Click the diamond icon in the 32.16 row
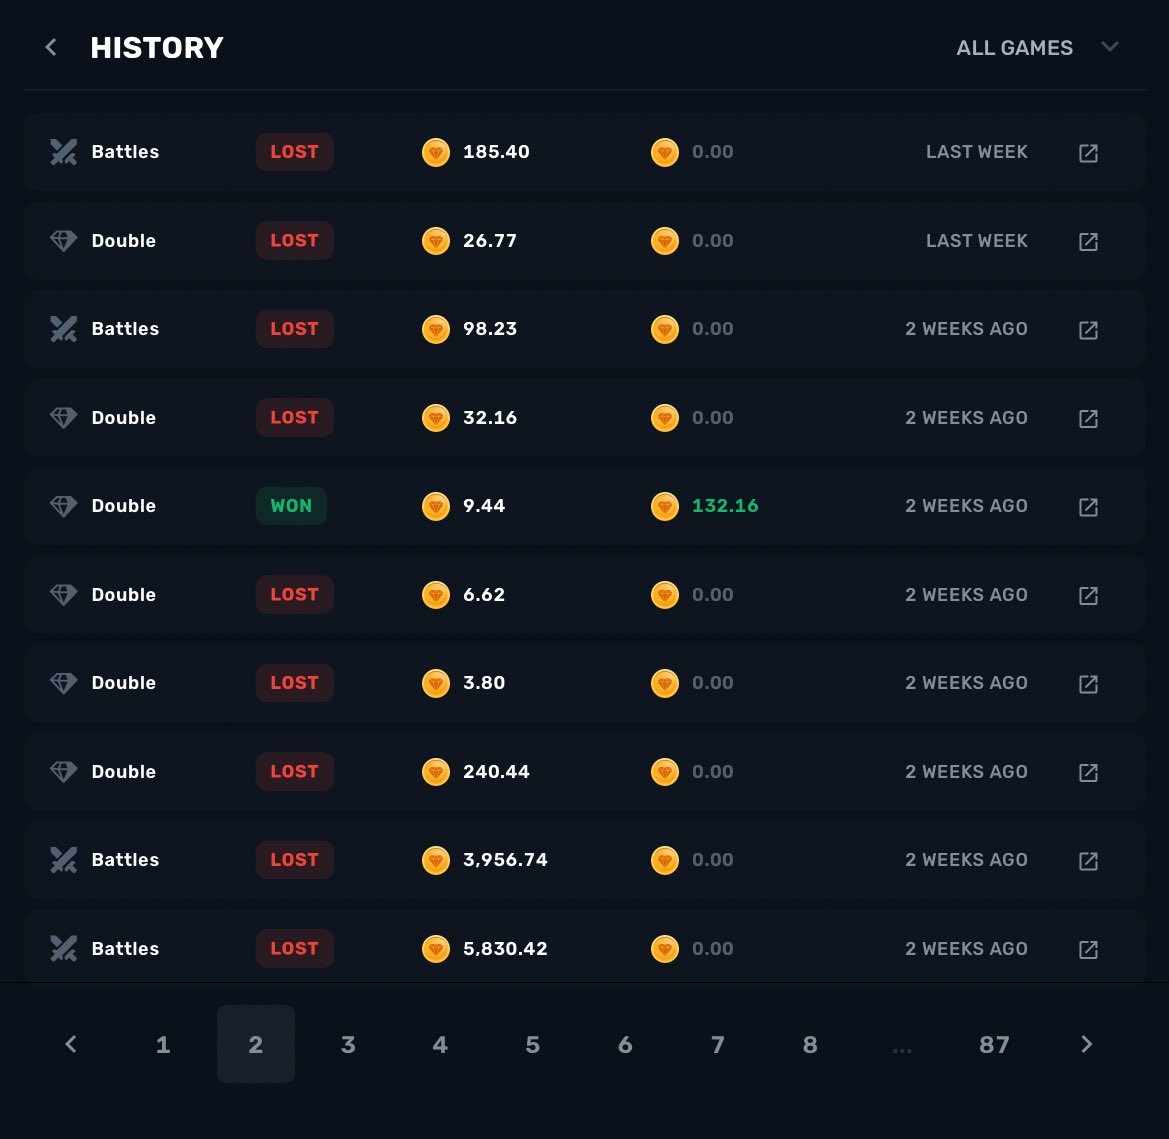The image size is (1169, 1139). tap(63, 417)
